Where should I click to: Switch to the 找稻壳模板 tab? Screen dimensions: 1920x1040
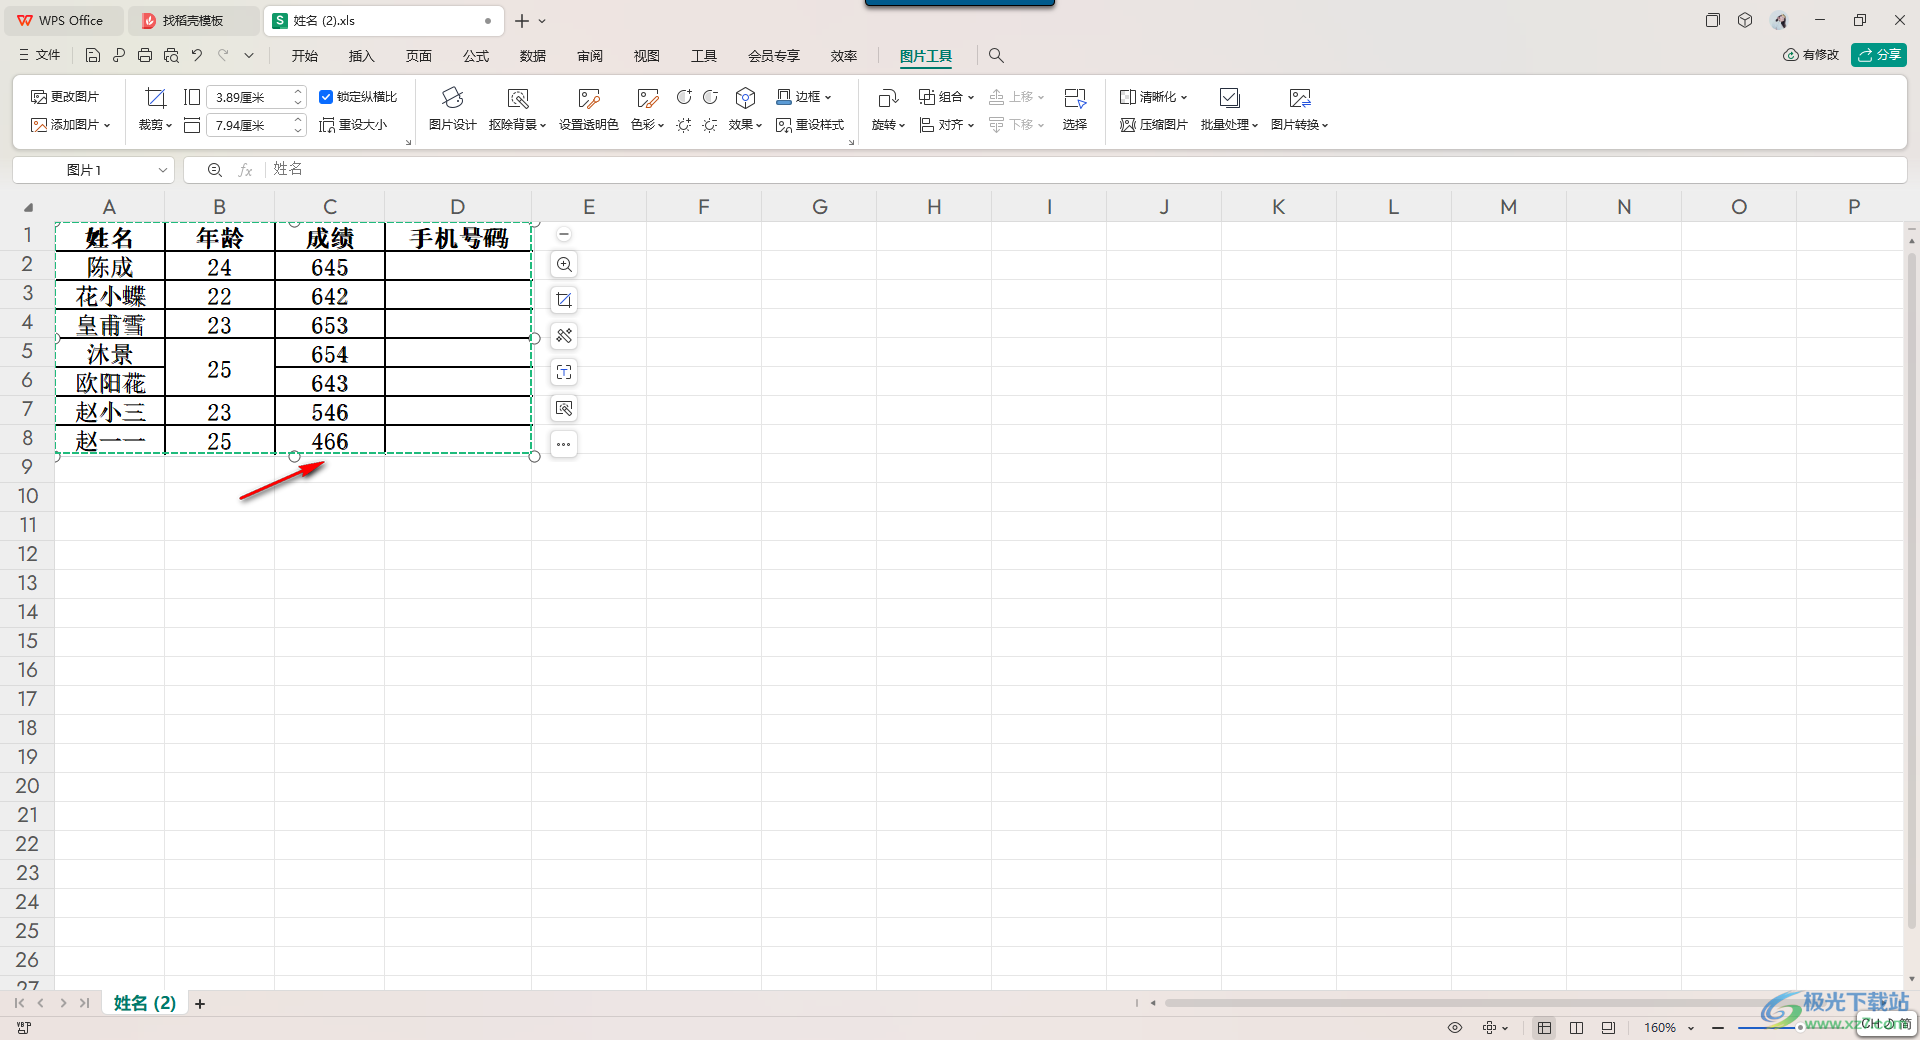pos(192,20)
